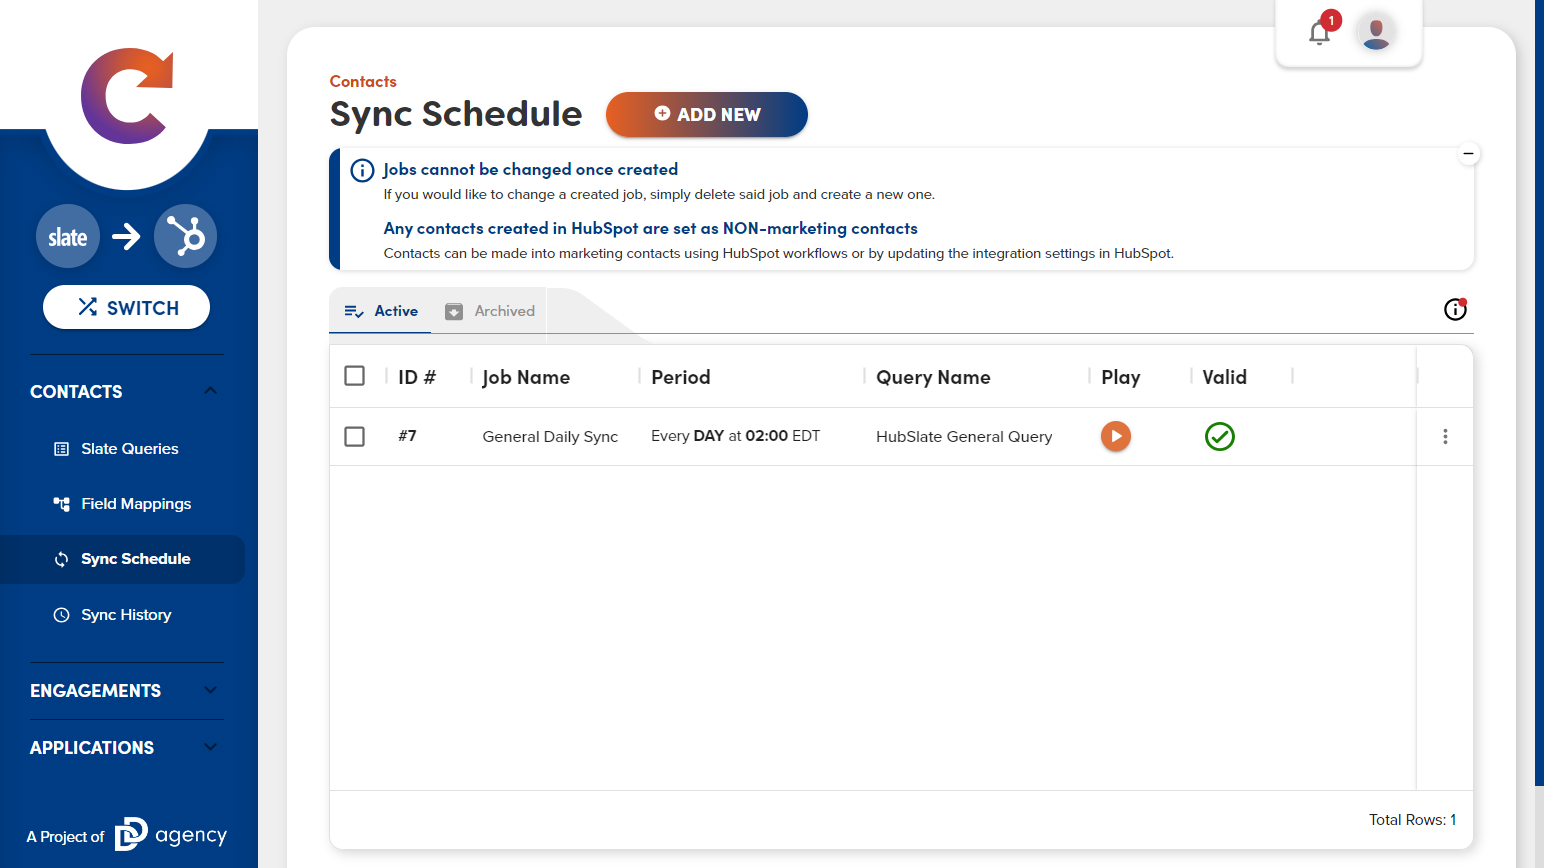
Task: Switch to the Archived tab
Action: tap(490, 311)
